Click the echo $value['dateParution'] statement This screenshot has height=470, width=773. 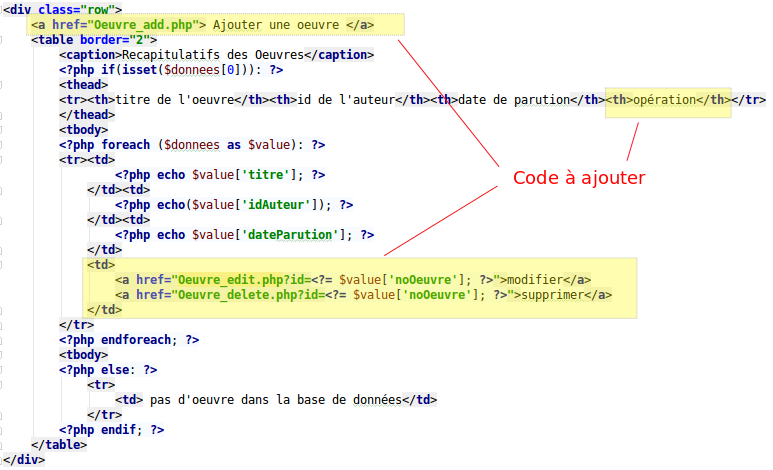click(x=244, y=234)
